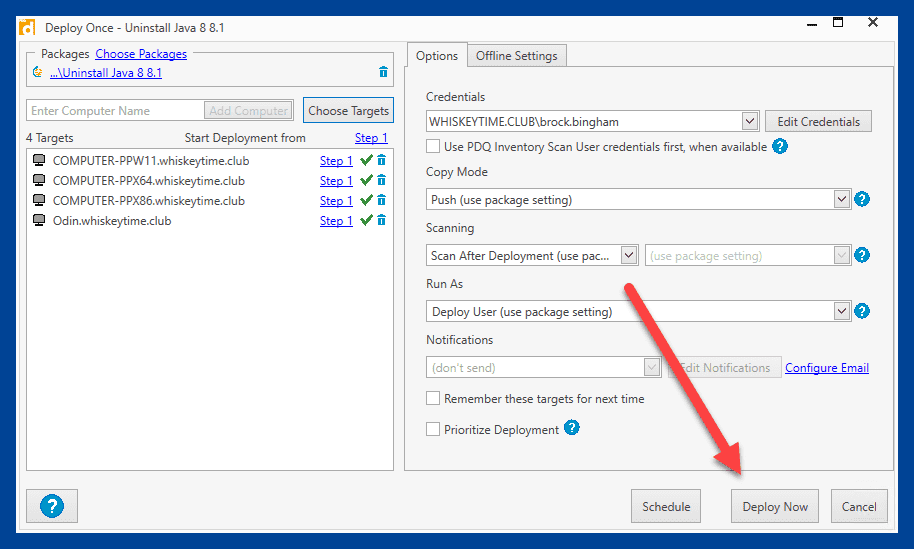Screen dimensions: 914x549
Task: Click the Edit Notifications button
Action: 725,368
